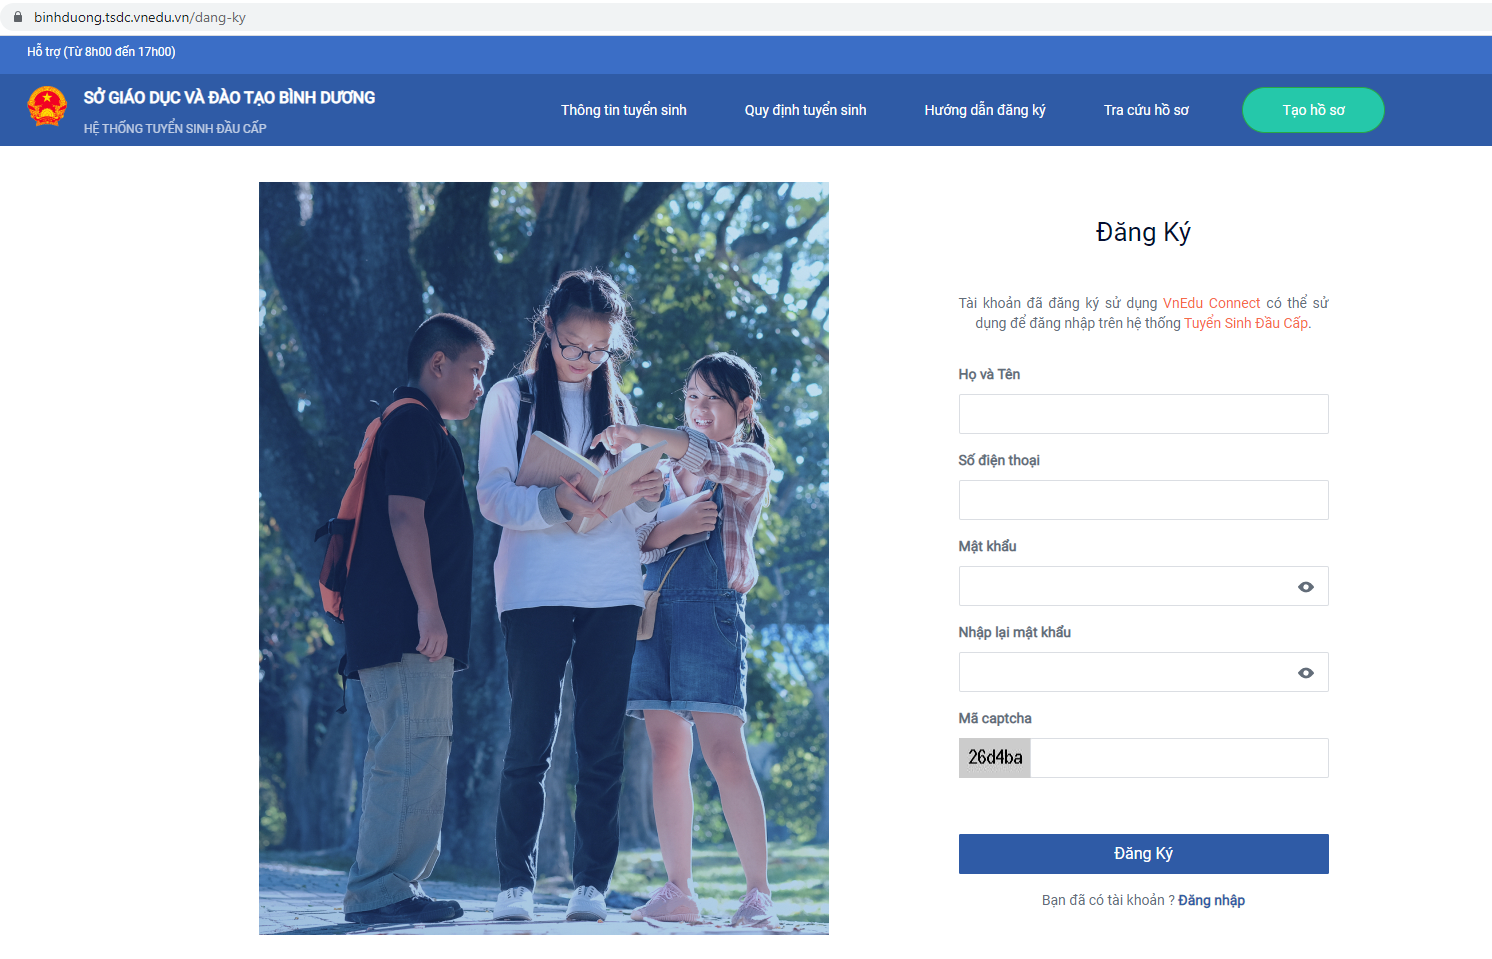The height and width of the screenshot is (959, 1492).
Task: Click HỆ THỐNG TUYỂN SINH ĐẦU CẤP subtitle
Action: tap(175, 128)
